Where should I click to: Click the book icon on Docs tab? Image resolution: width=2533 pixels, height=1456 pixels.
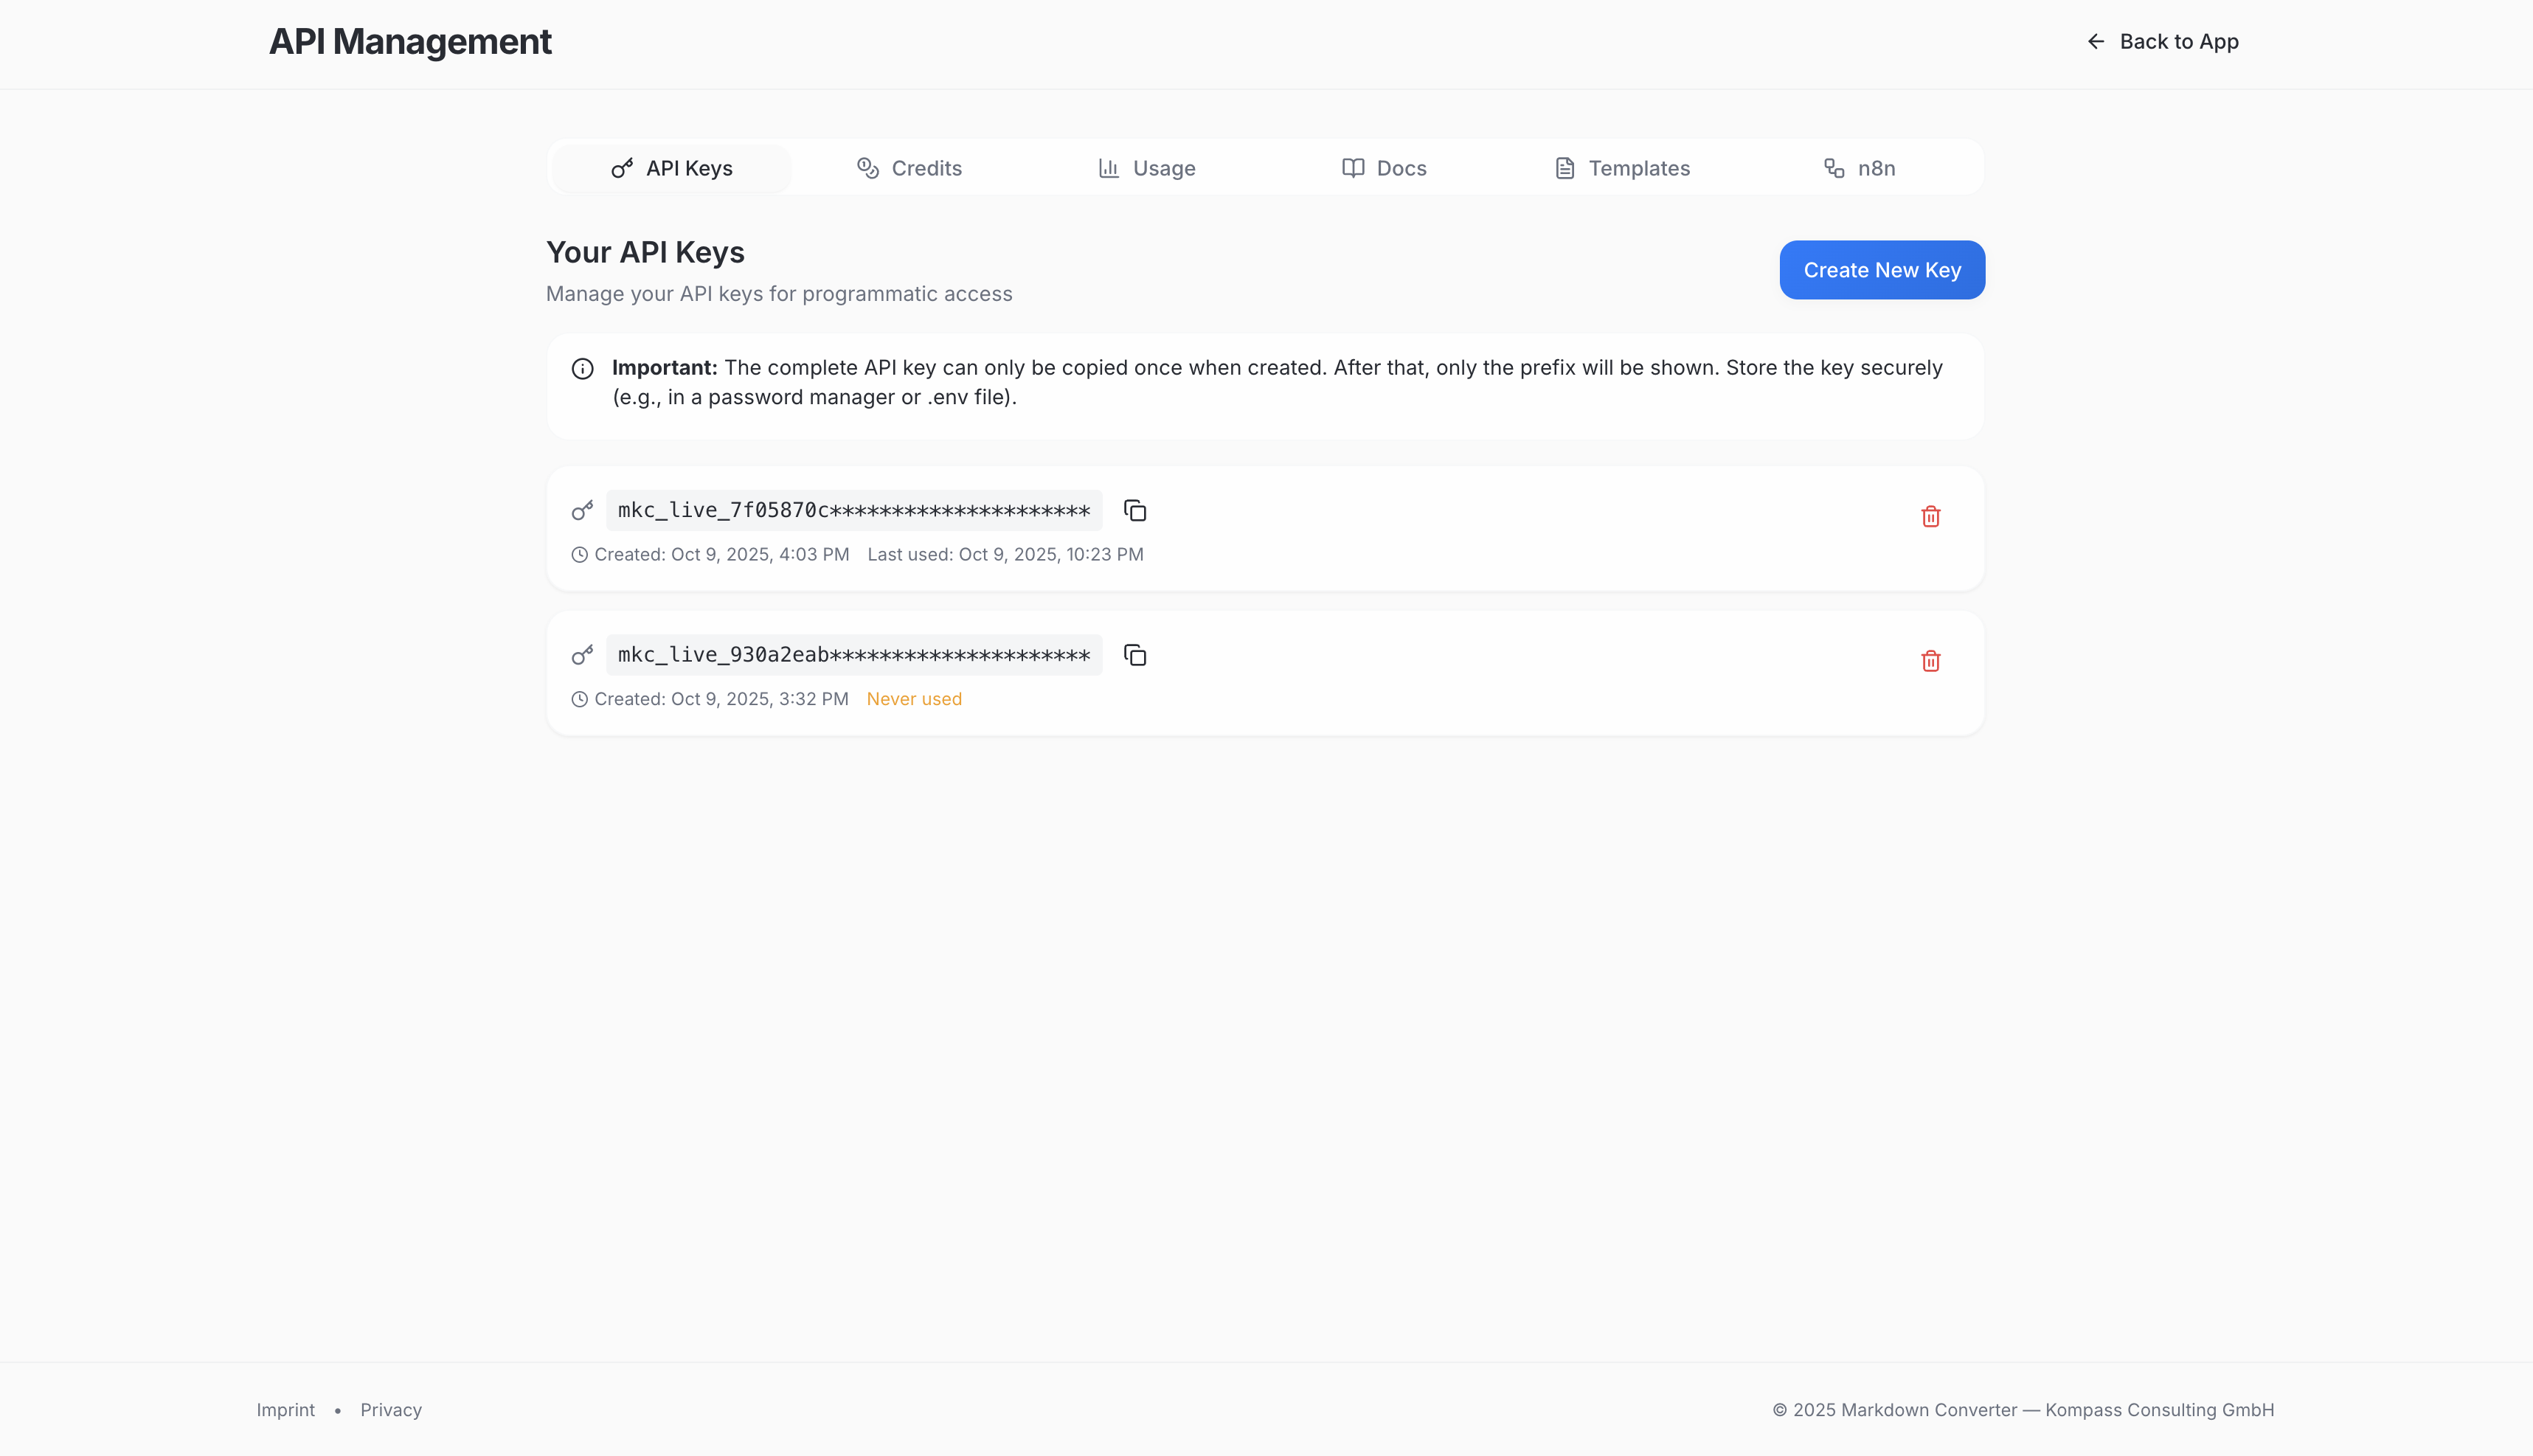(x=1352, y=168)
